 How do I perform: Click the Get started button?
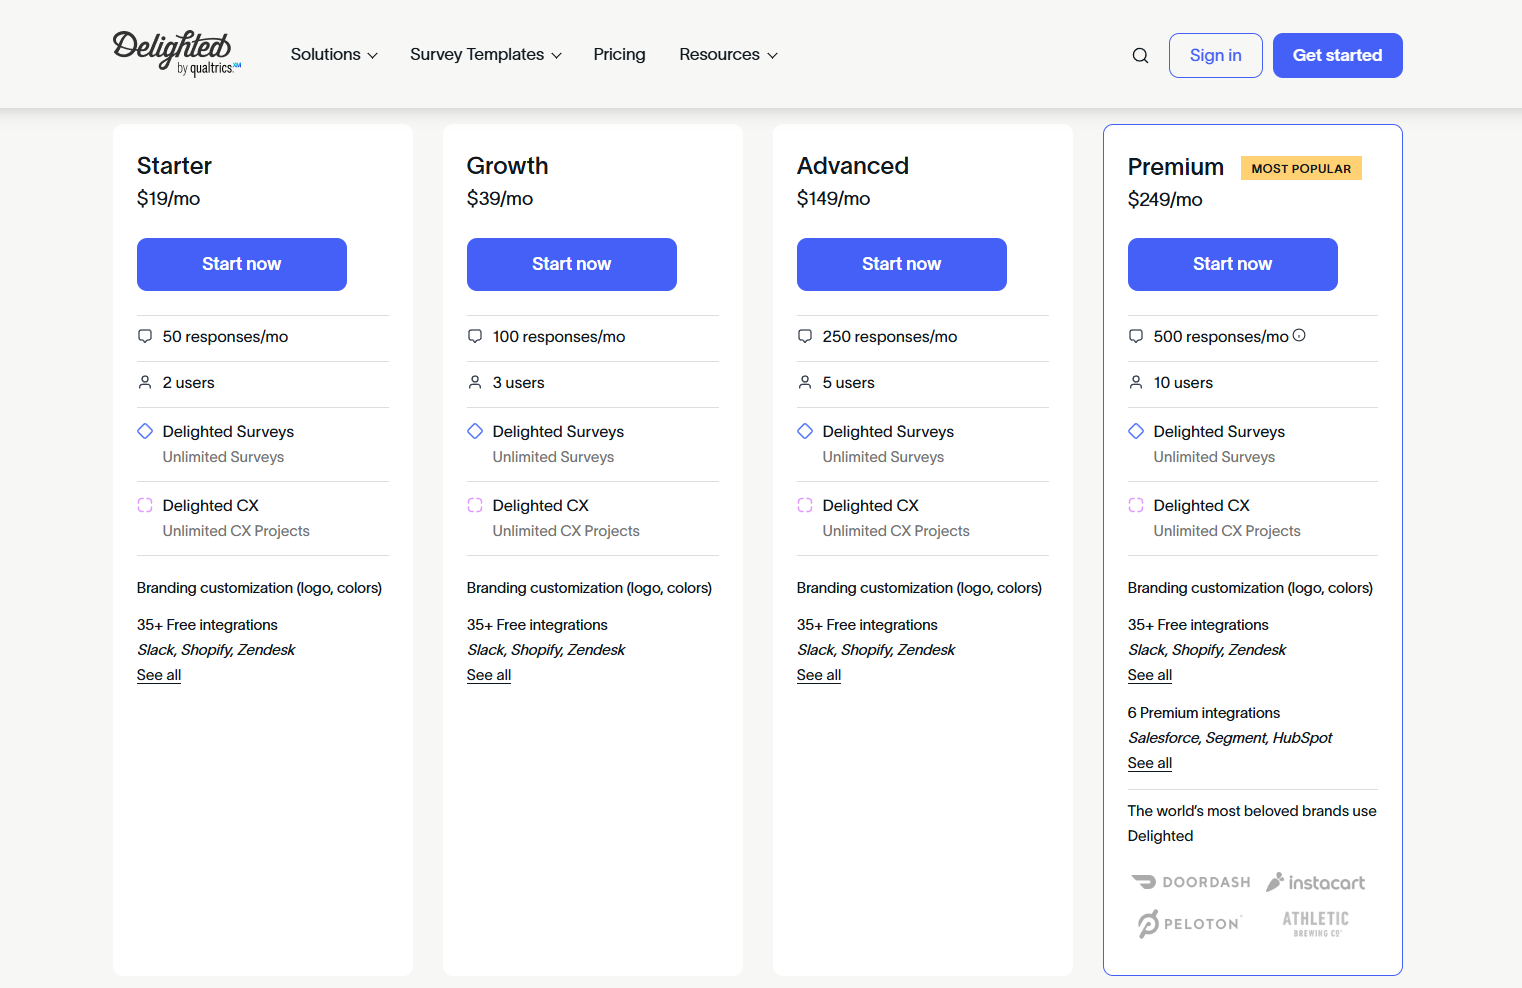click(1337, 55)
